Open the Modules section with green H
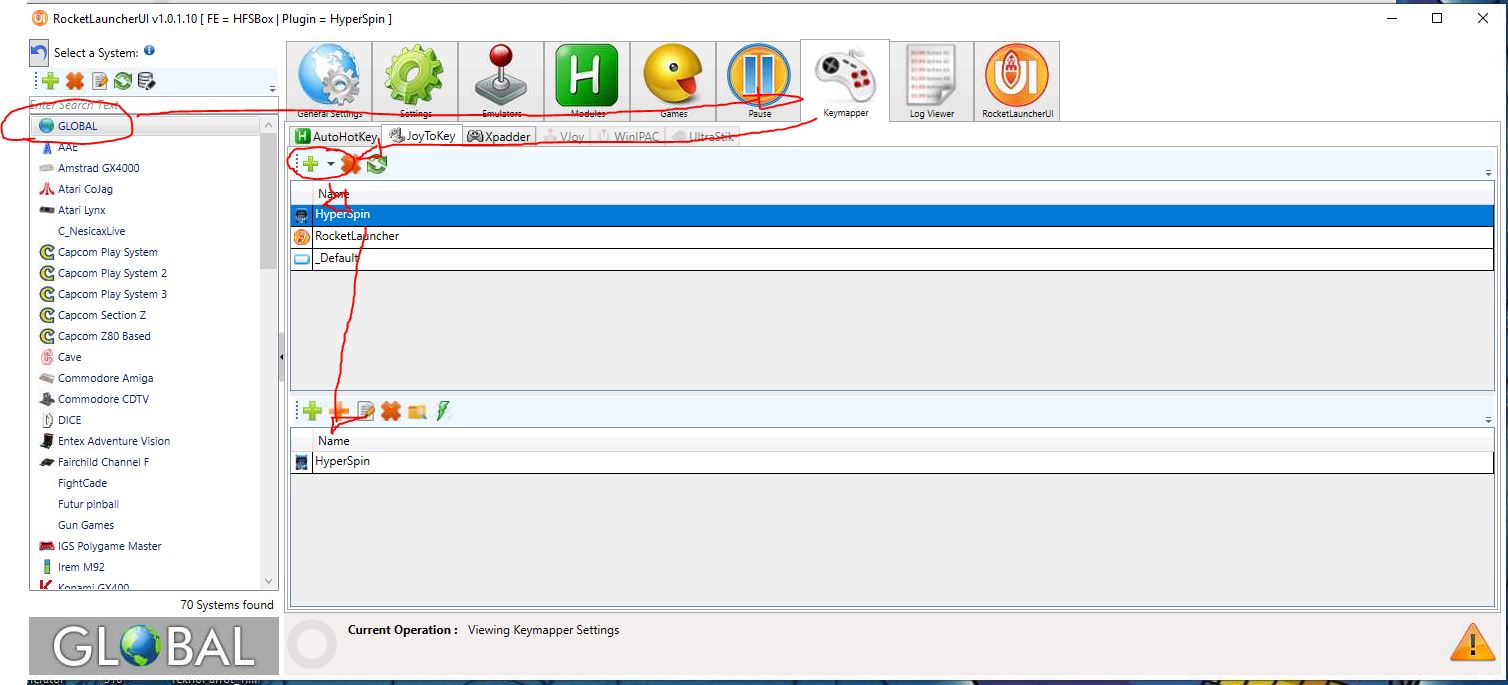Image resolution: width=1508 pixels, height=685 pixels. pos(587,80)
